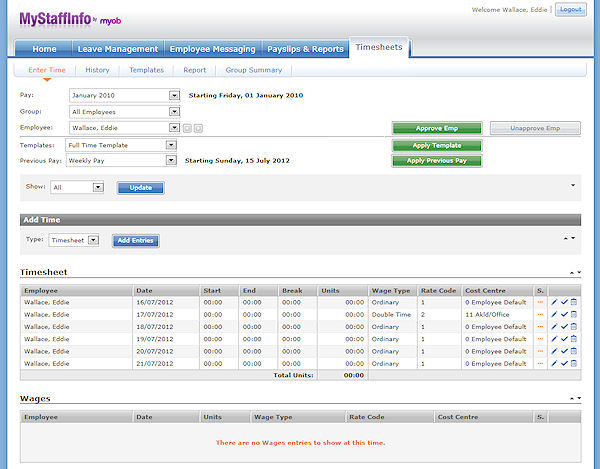
Task: Open the Payslips & Reports tab
Action: tap(304, 49)
